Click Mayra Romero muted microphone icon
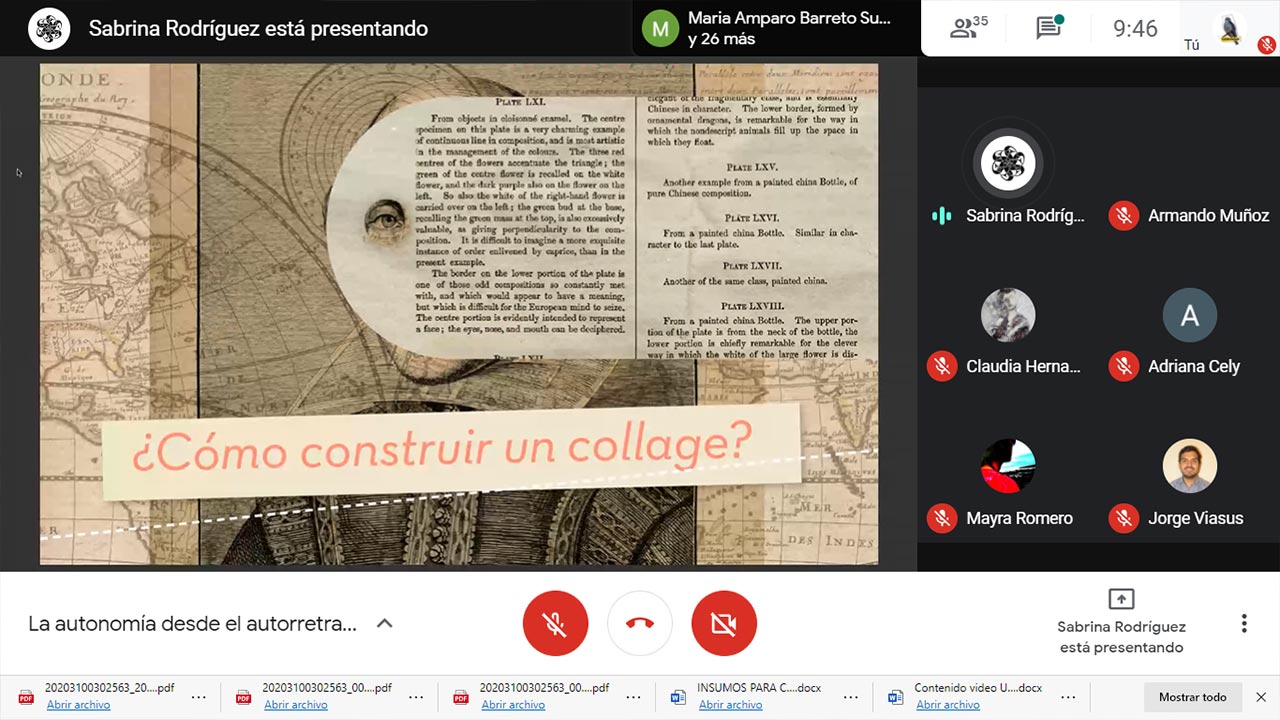The height and width of the screenshot is (720, 1280). tap(942, 518)
